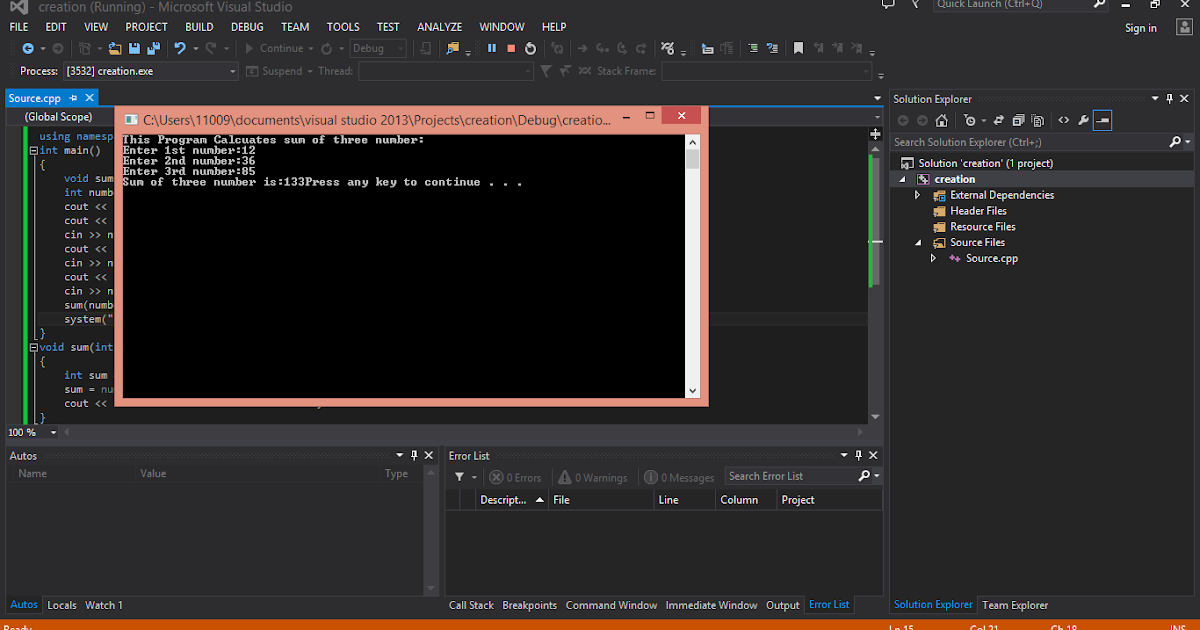Click the Error List filter funnel icon
This screenshot has width=1200, height=630.
(459, 477)
